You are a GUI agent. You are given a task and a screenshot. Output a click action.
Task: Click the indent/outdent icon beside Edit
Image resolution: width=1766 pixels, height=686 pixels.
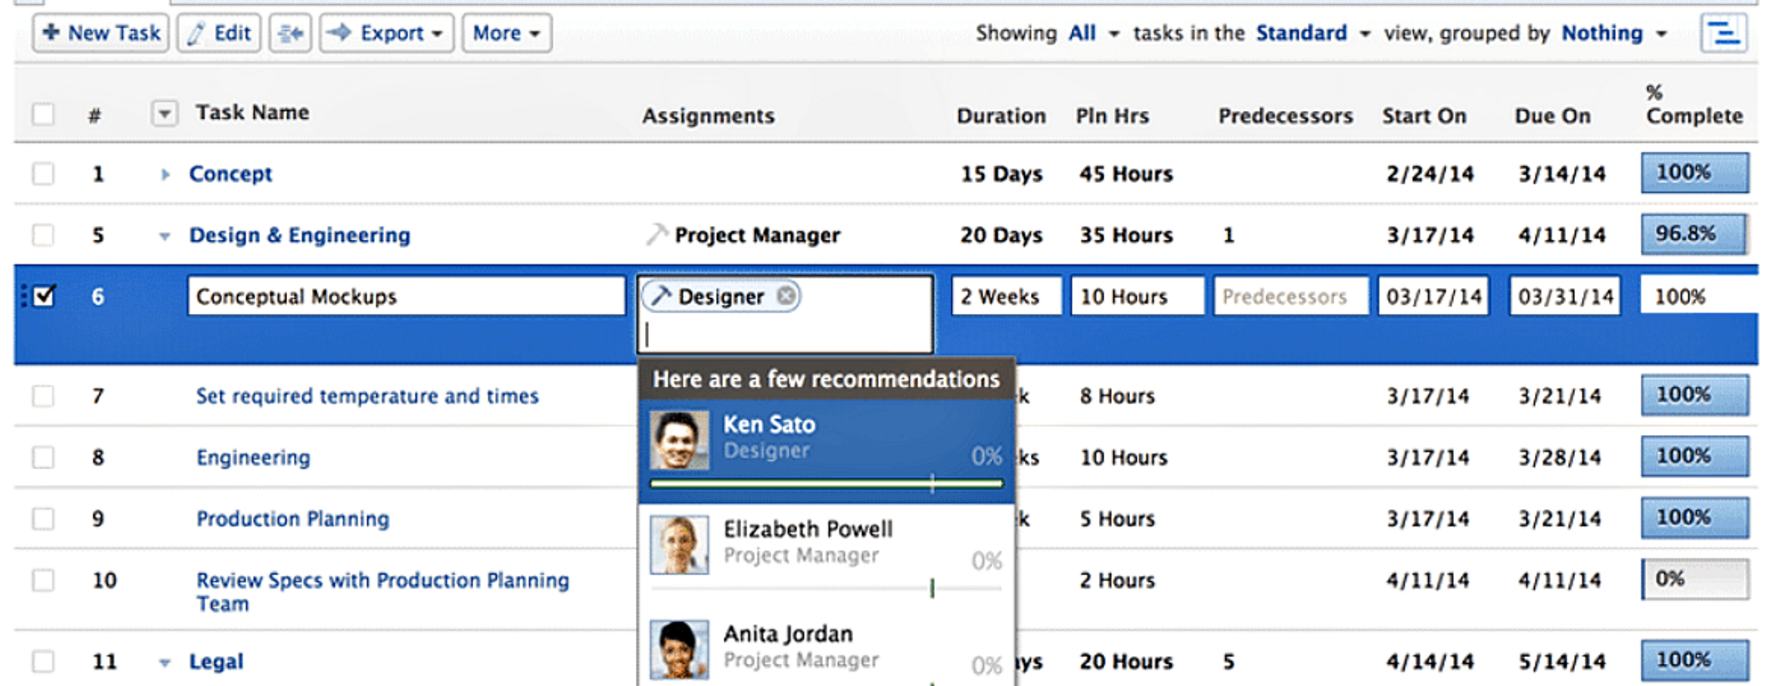(x=290, y=33)
